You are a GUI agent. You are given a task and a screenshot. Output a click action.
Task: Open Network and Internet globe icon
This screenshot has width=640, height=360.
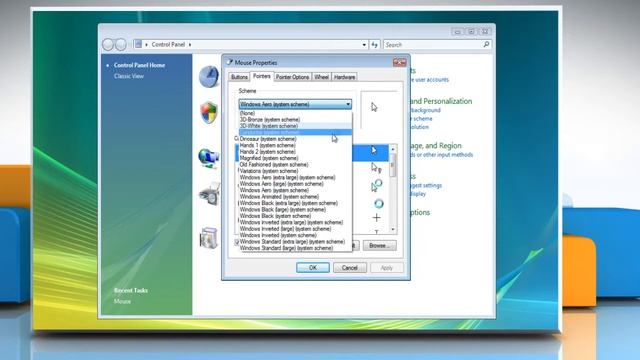209,159
